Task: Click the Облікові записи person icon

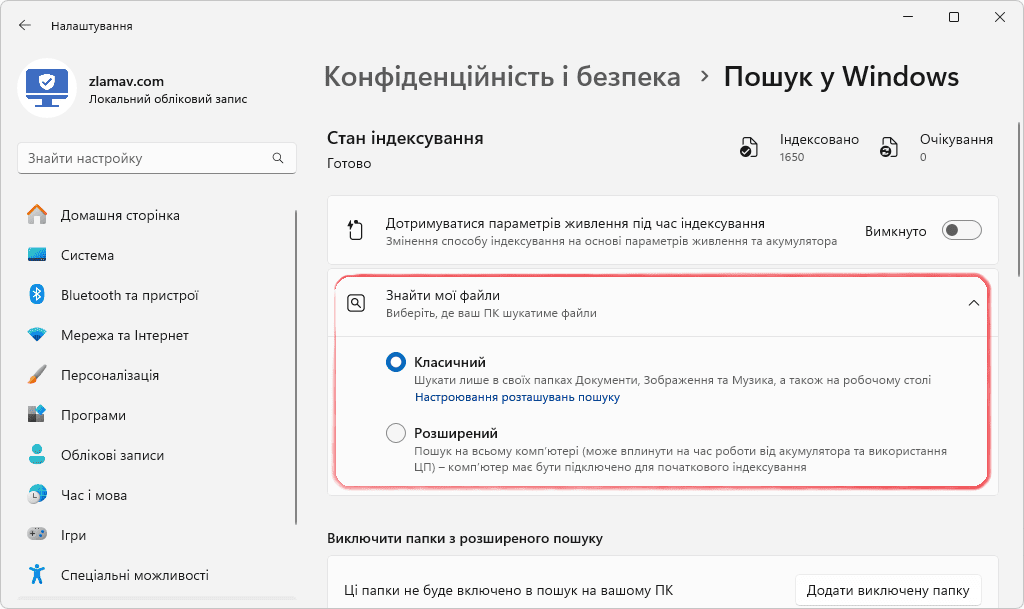Action: (37, 454)
